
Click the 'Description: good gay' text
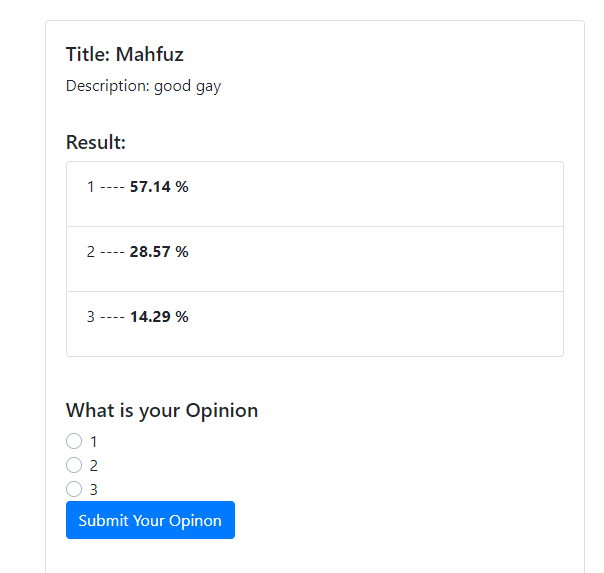tap(143, 86)
